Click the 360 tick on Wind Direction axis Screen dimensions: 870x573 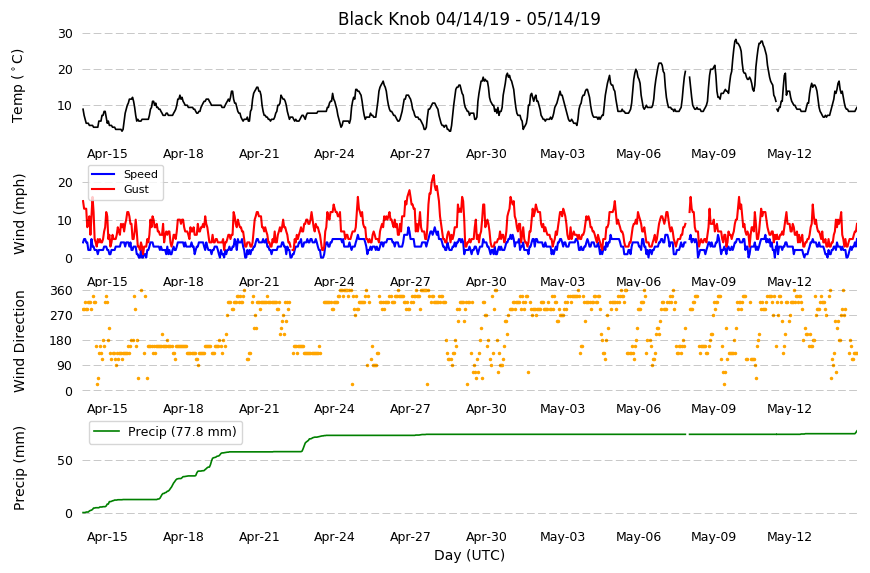(62, 291)
